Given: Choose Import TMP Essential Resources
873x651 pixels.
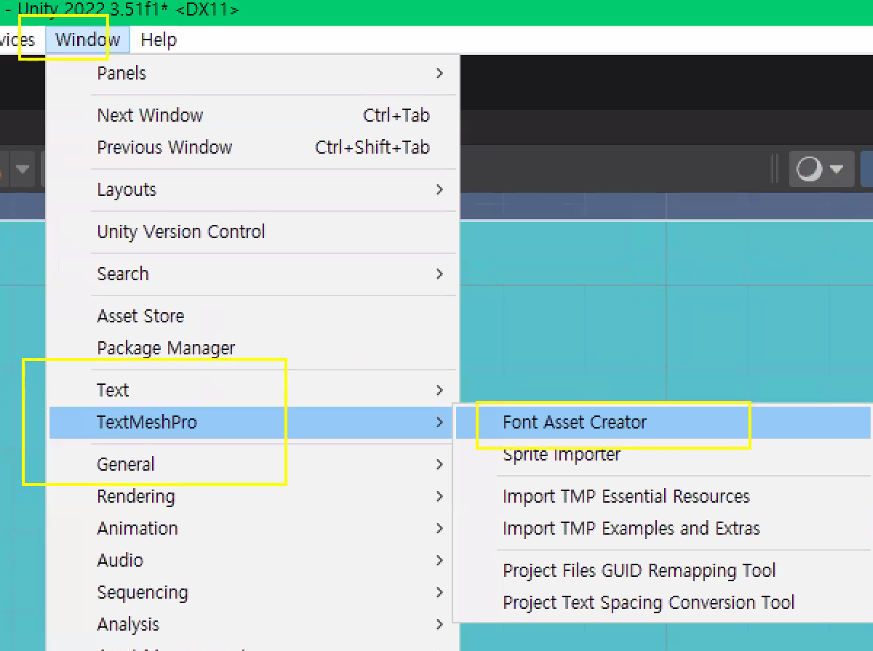Looking at the screenshot, I should pyautogui.click(x=663, y=496).
